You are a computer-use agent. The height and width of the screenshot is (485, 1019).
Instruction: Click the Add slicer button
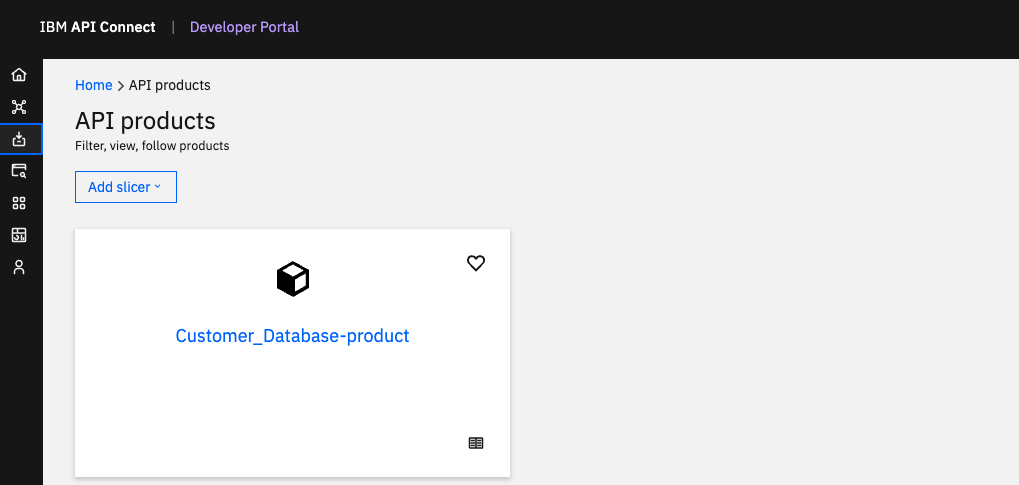click(x=126, y=187)
